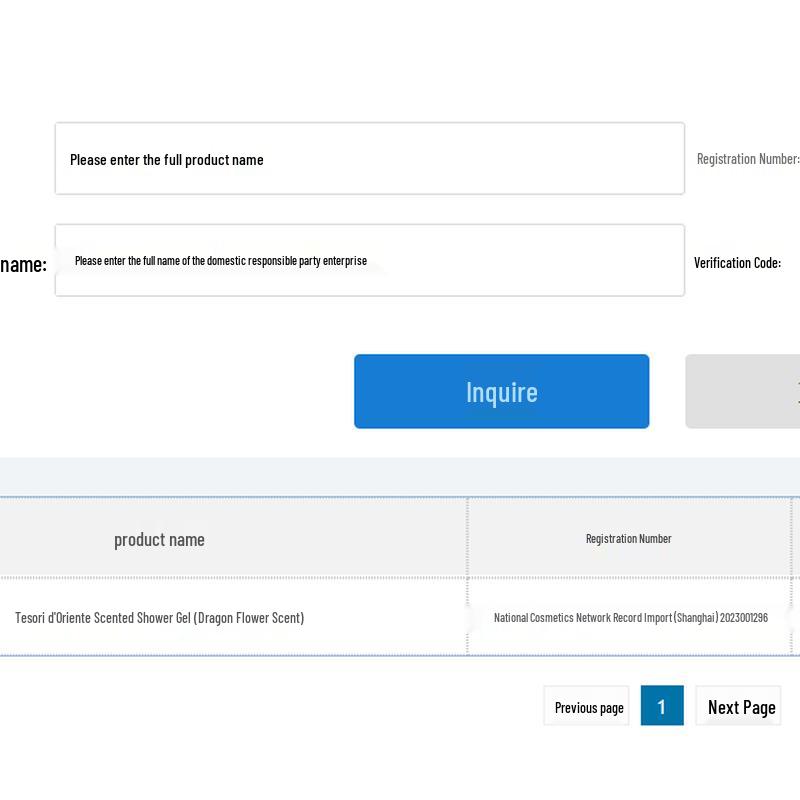
Task: Click the Registration Number column header
Action: pos(628,539)
